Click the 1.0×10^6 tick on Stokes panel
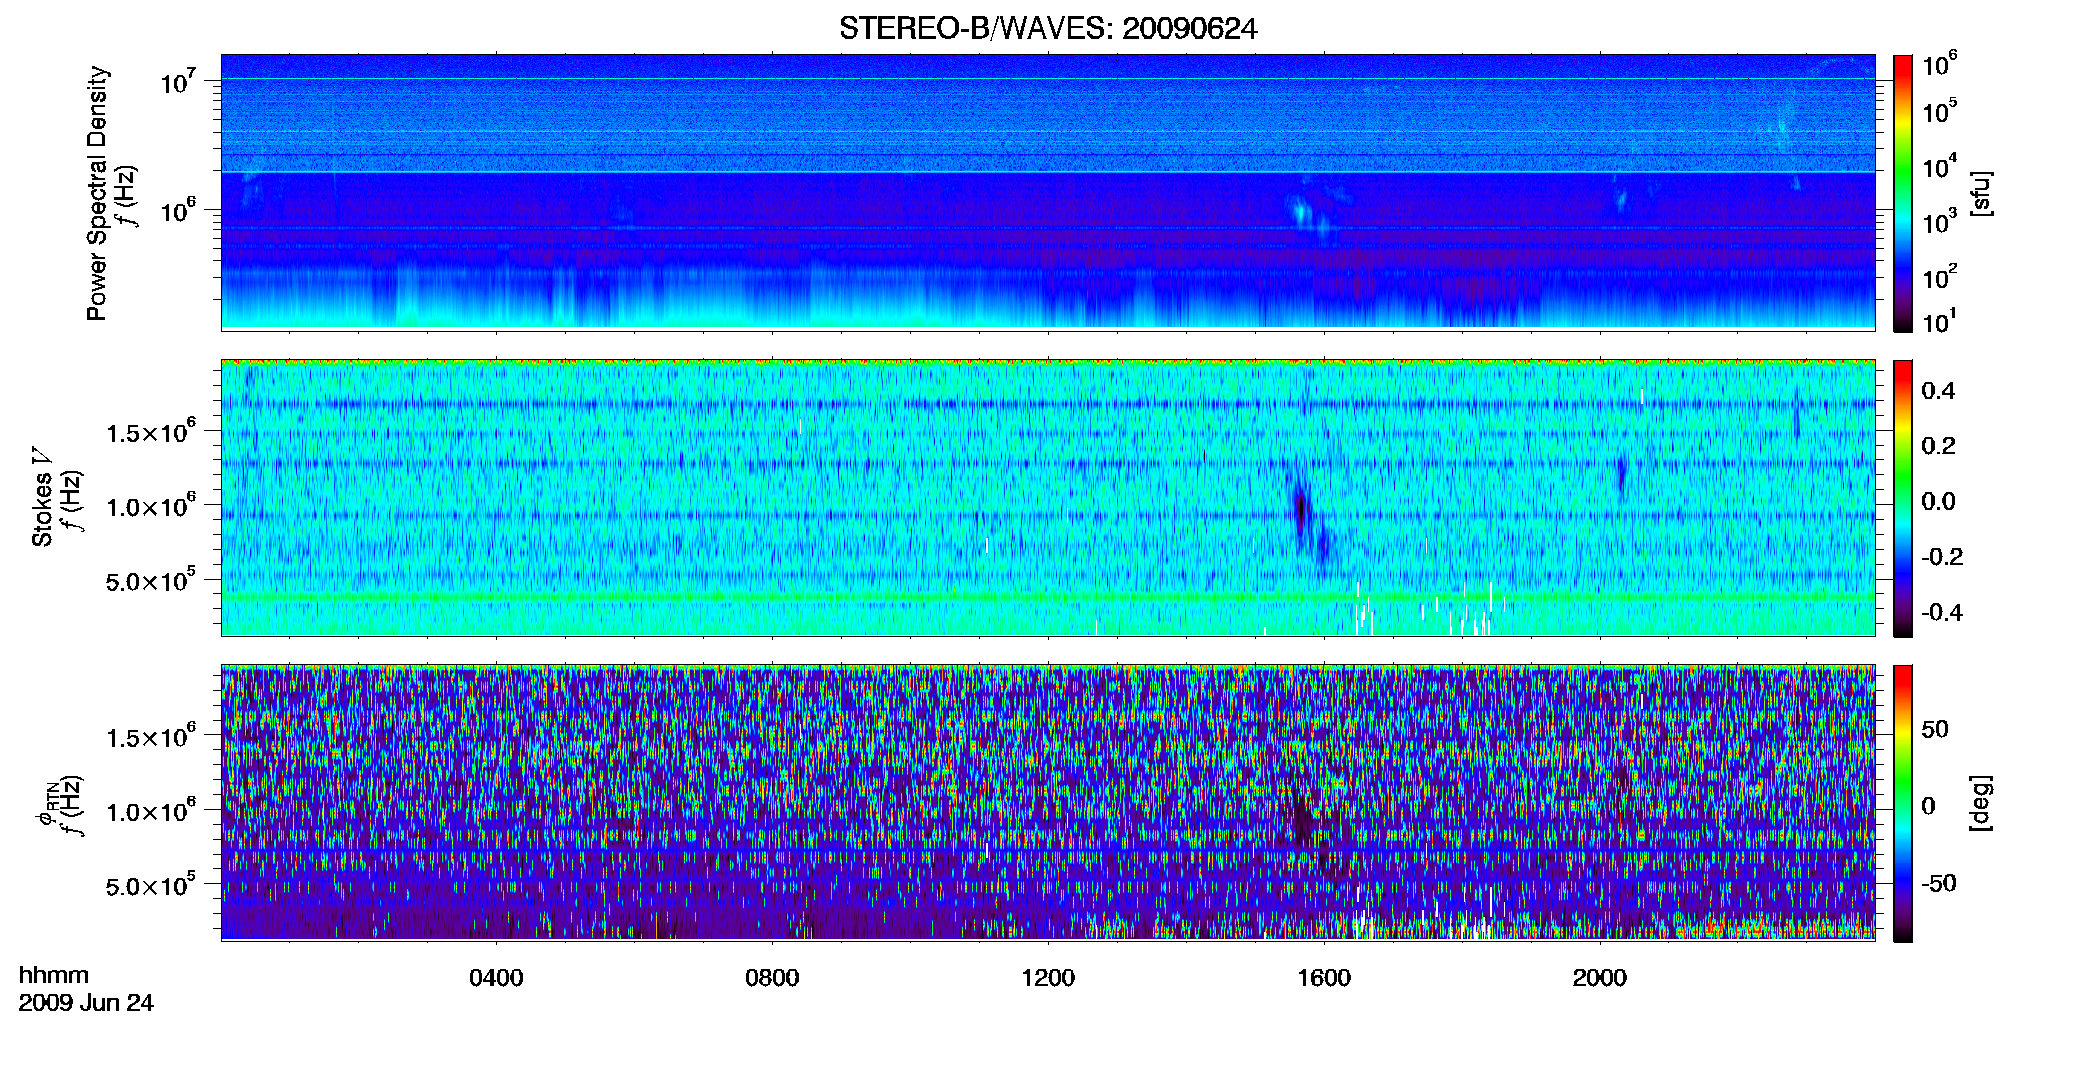The height and width of the screenshot is (1080, 2096). (x=151, y=506)
